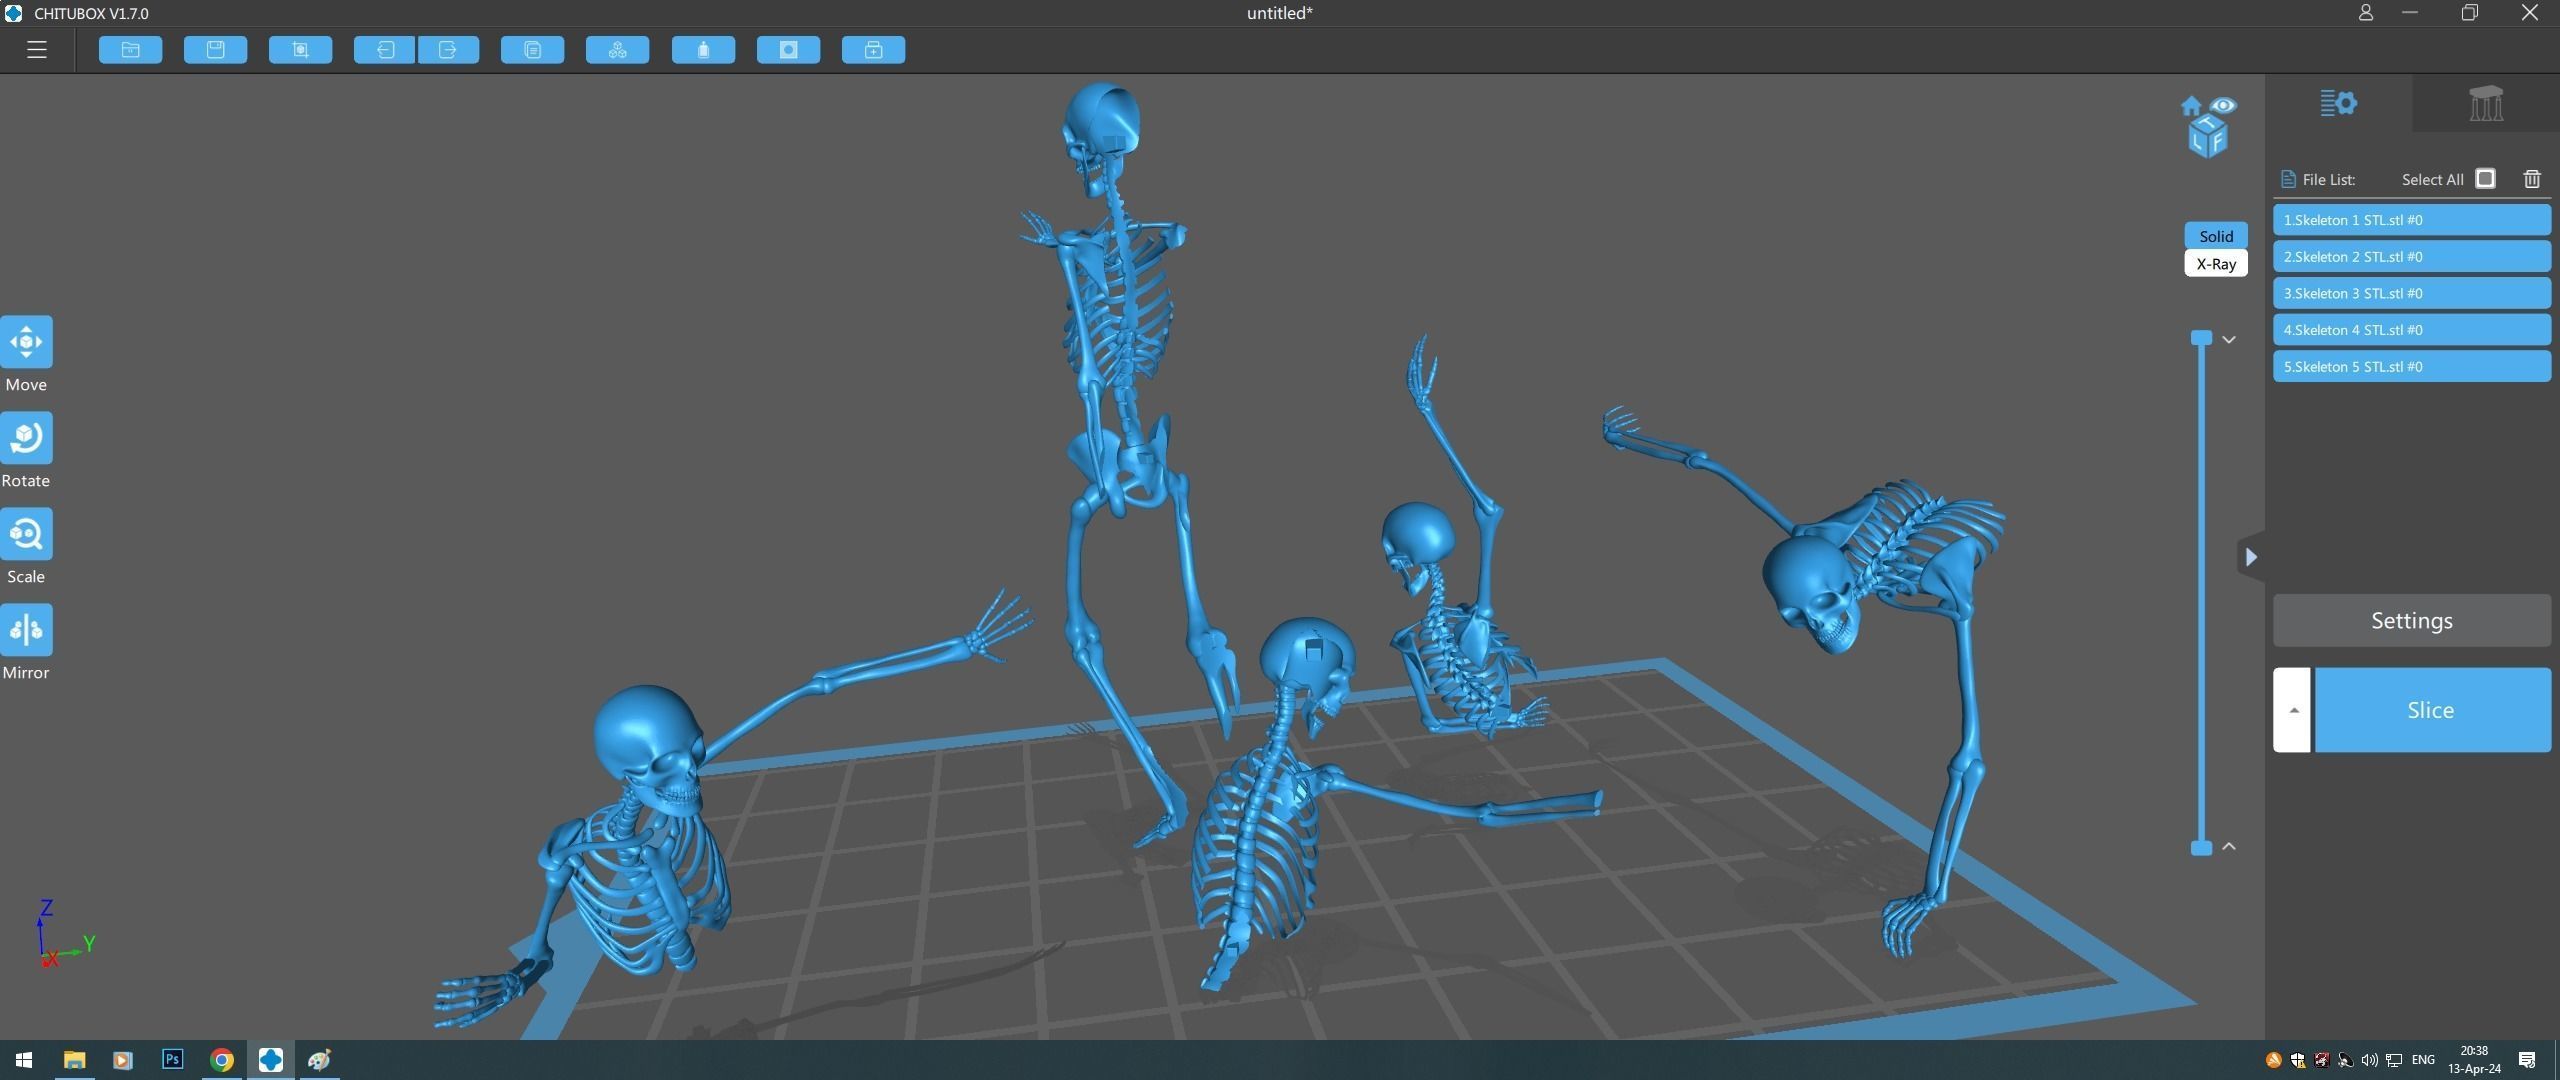The width and height of the screenshot is (2560, 1080).
Task: Switch view mode to X-Ray
Action: click(2215, 264)
